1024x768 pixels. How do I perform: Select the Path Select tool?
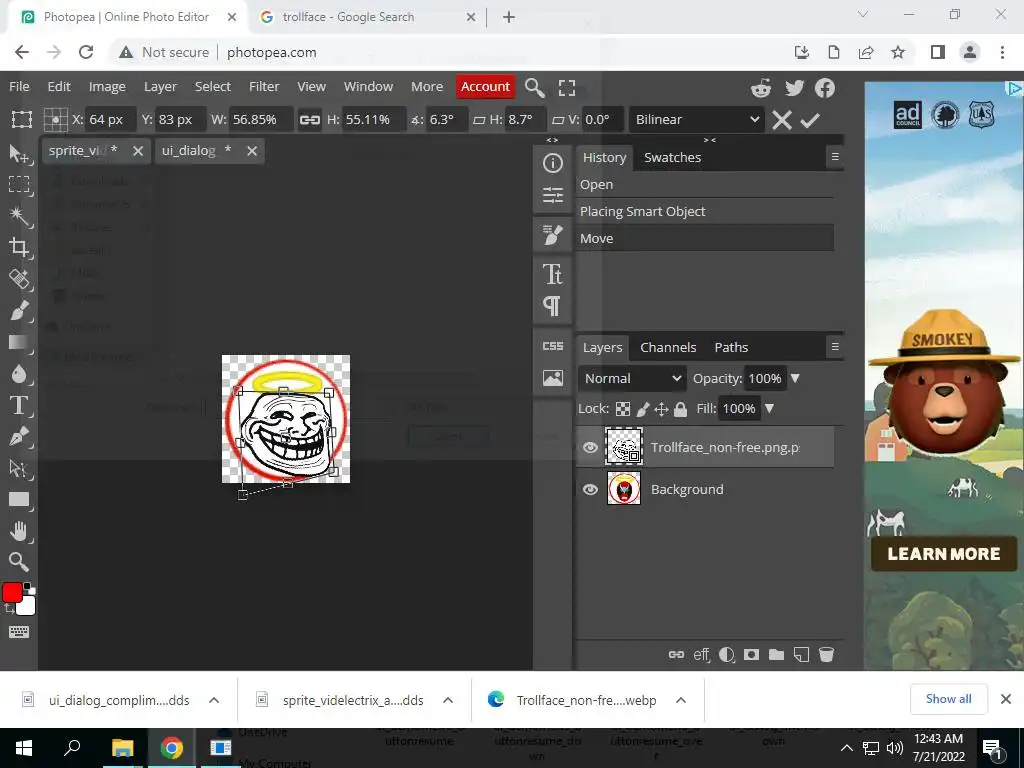pyautogui.click(x=19, y=468)
